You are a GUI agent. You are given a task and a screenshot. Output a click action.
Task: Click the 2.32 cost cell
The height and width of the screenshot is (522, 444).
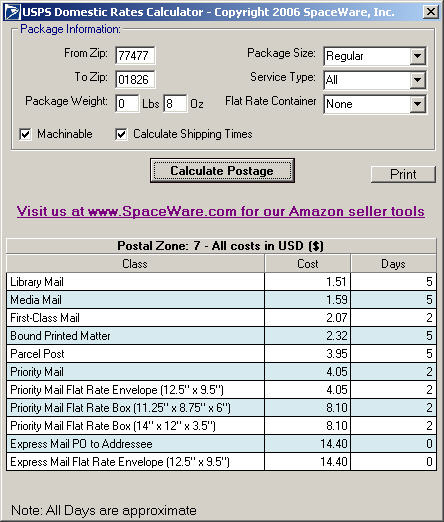point(308,336)
